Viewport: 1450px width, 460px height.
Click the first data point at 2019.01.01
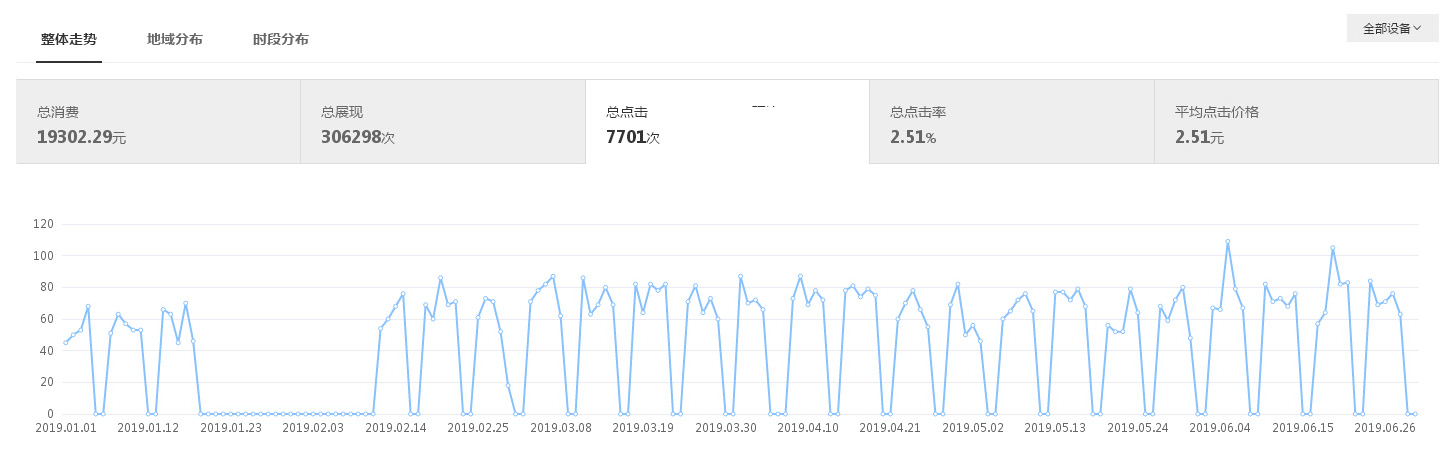tap(65, 343)
